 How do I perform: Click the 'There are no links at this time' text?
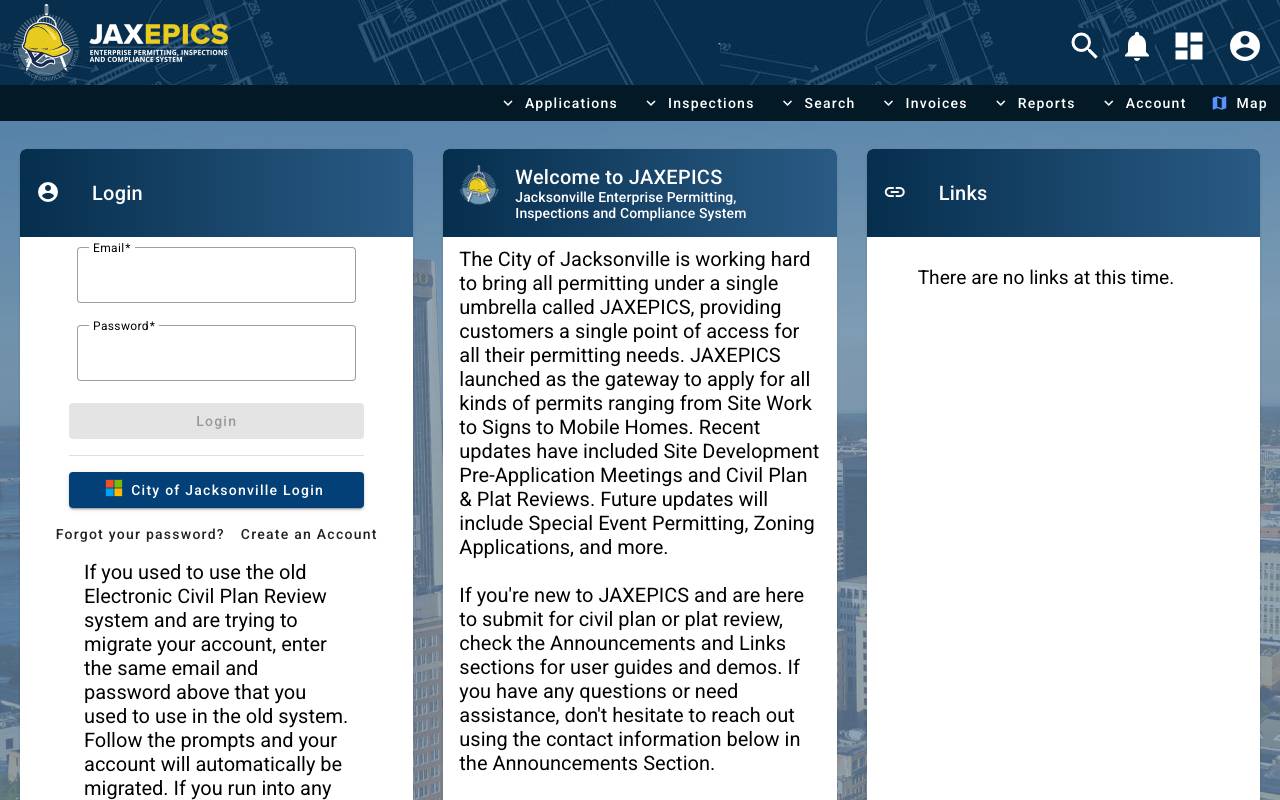tap(1046, 277)
